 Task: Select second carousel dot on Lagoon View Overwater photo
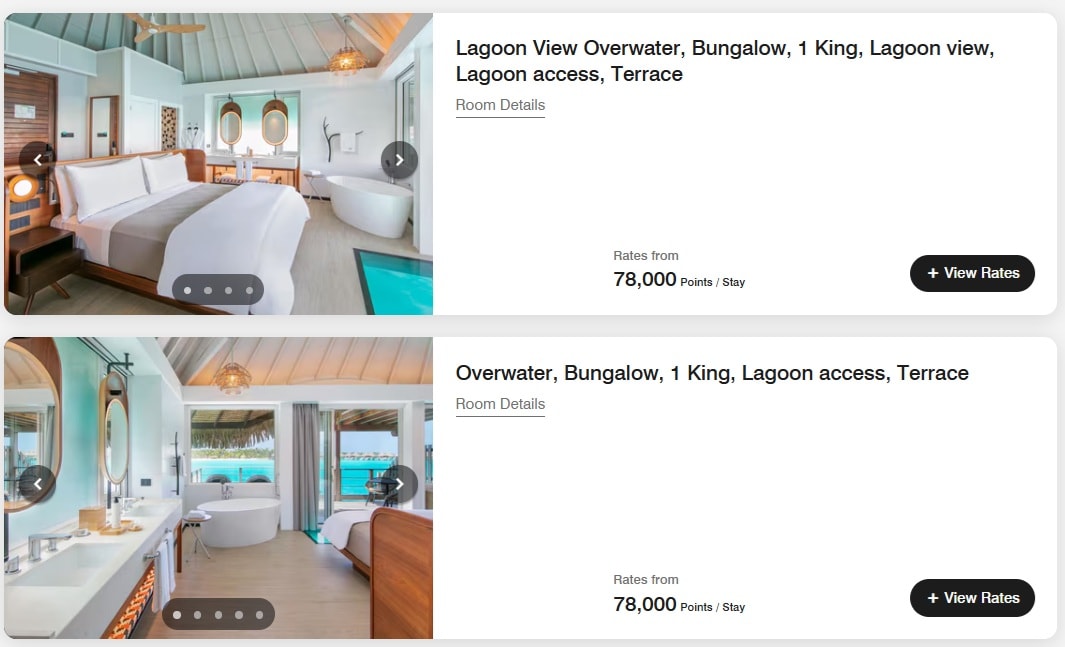pos(208,291)
